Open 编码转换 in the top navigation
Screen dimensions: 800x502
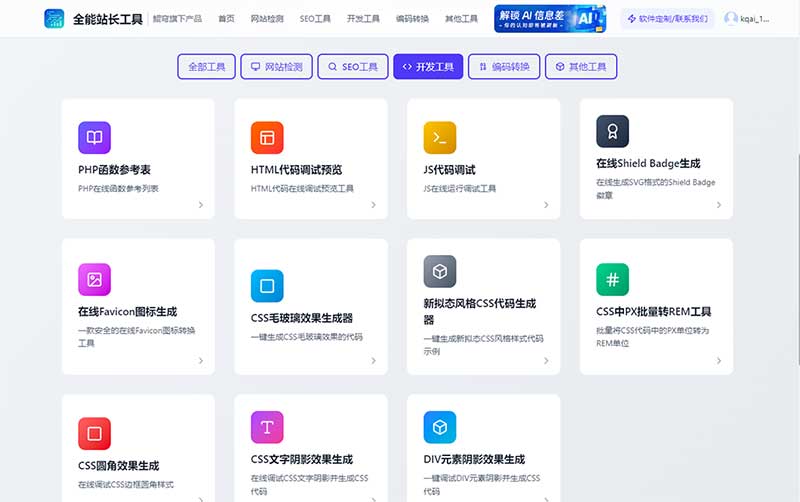412,19
